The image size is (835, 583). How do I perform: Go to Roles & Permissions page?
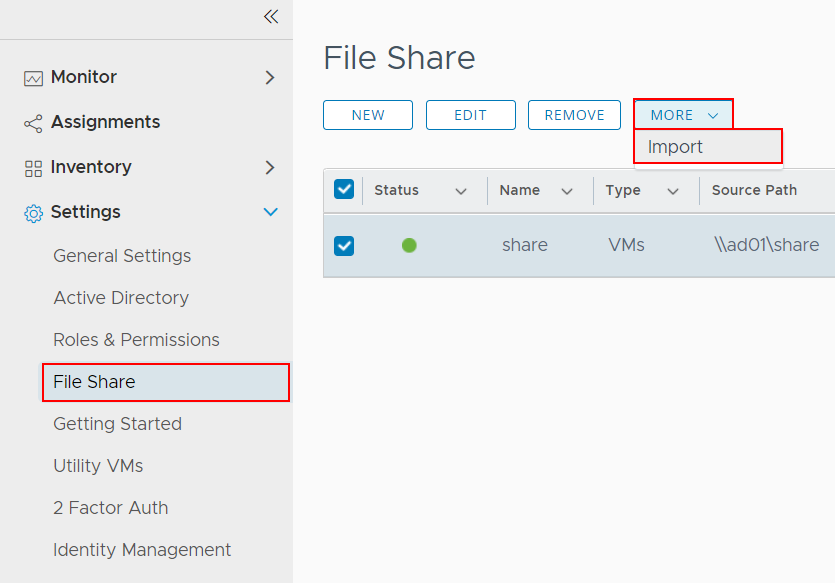pos(136,340)
